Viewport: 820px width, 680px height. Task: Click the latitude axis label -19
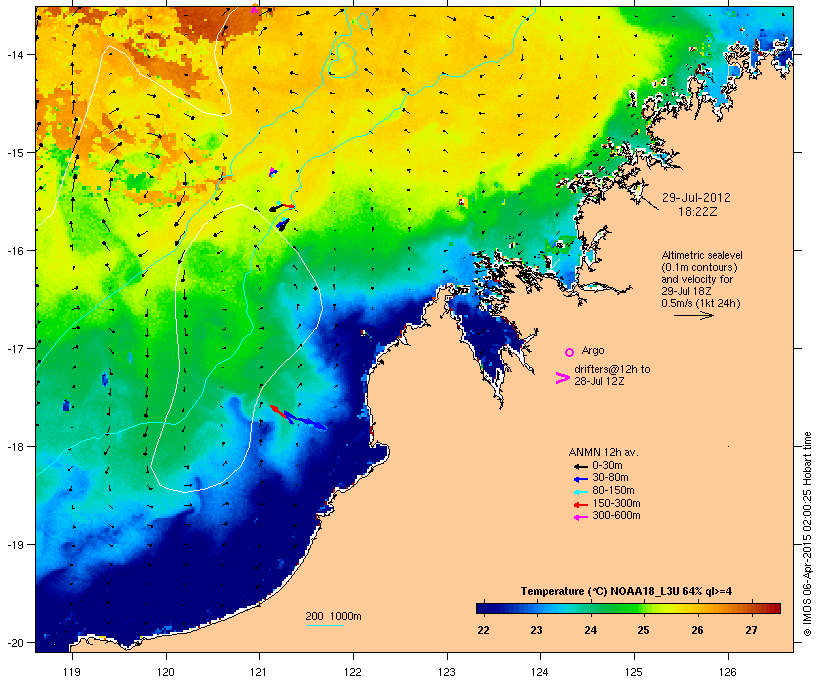[14, 545]
